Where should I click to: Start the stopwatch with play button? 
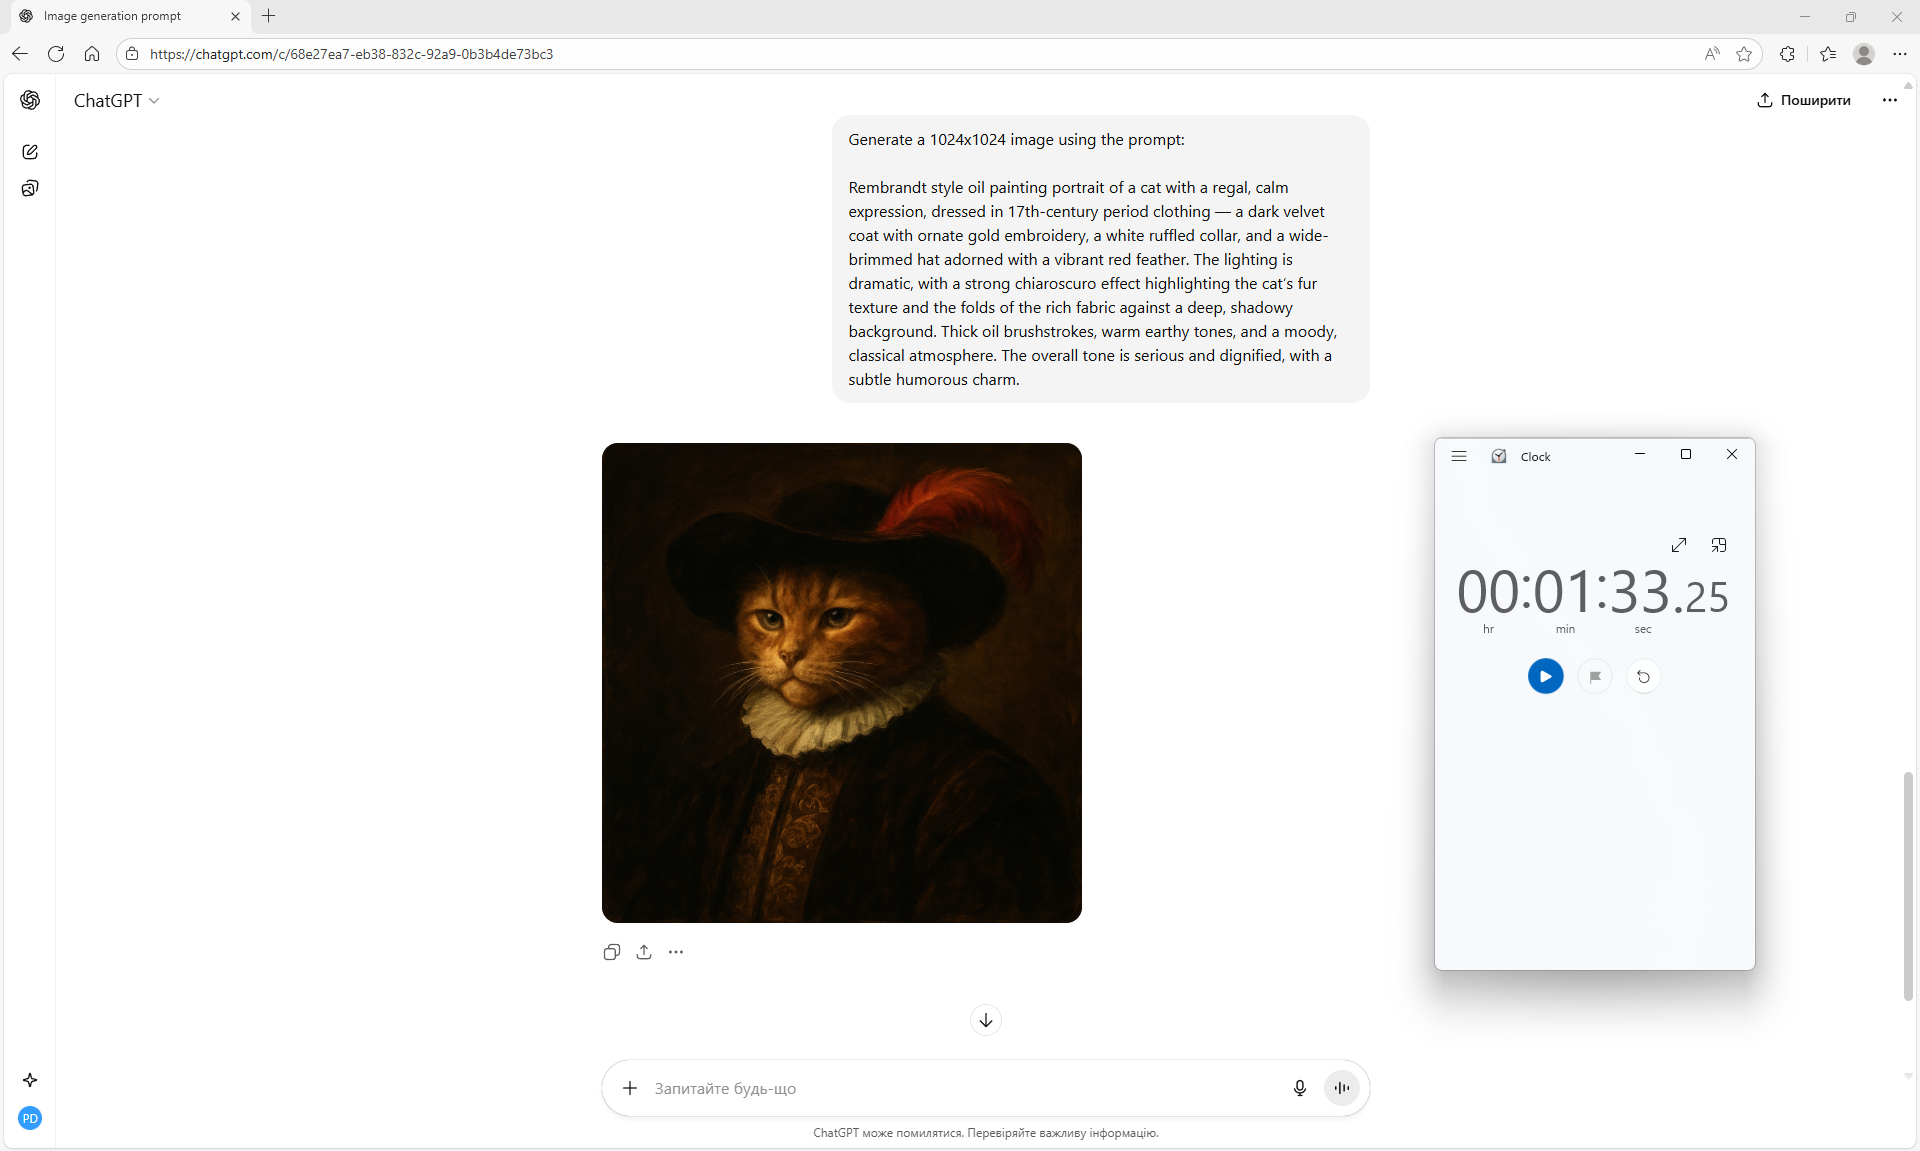point(1545,677)
